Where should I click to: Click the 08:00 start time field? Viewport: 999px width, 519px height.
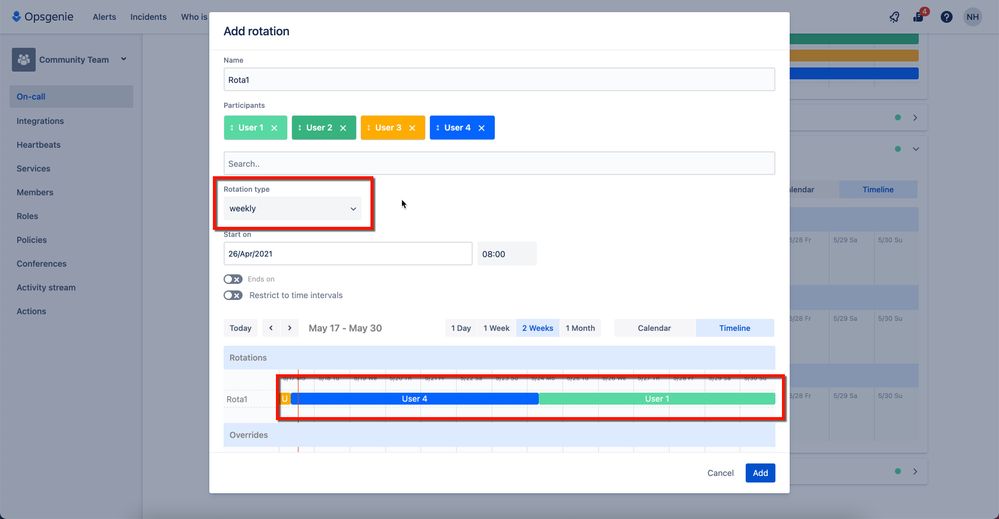click(x=507, y=254)
